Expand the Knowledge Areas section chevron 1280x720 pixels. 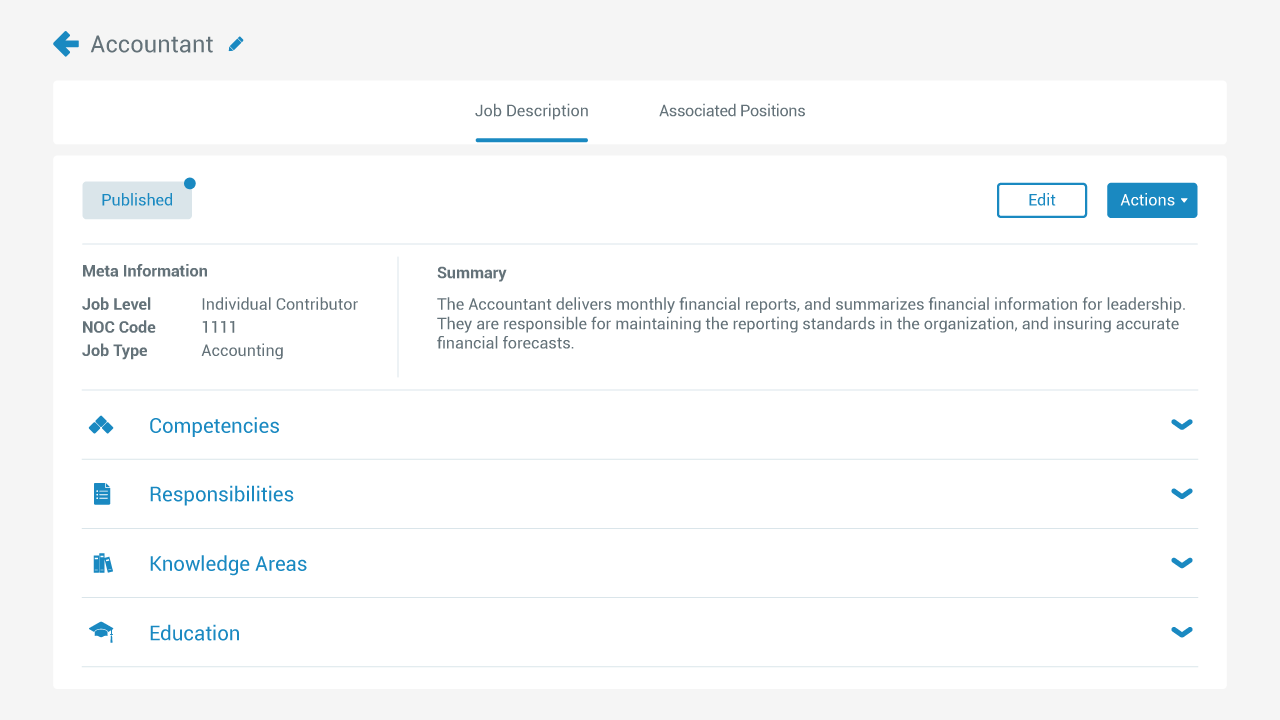[x=1182, y=563]
